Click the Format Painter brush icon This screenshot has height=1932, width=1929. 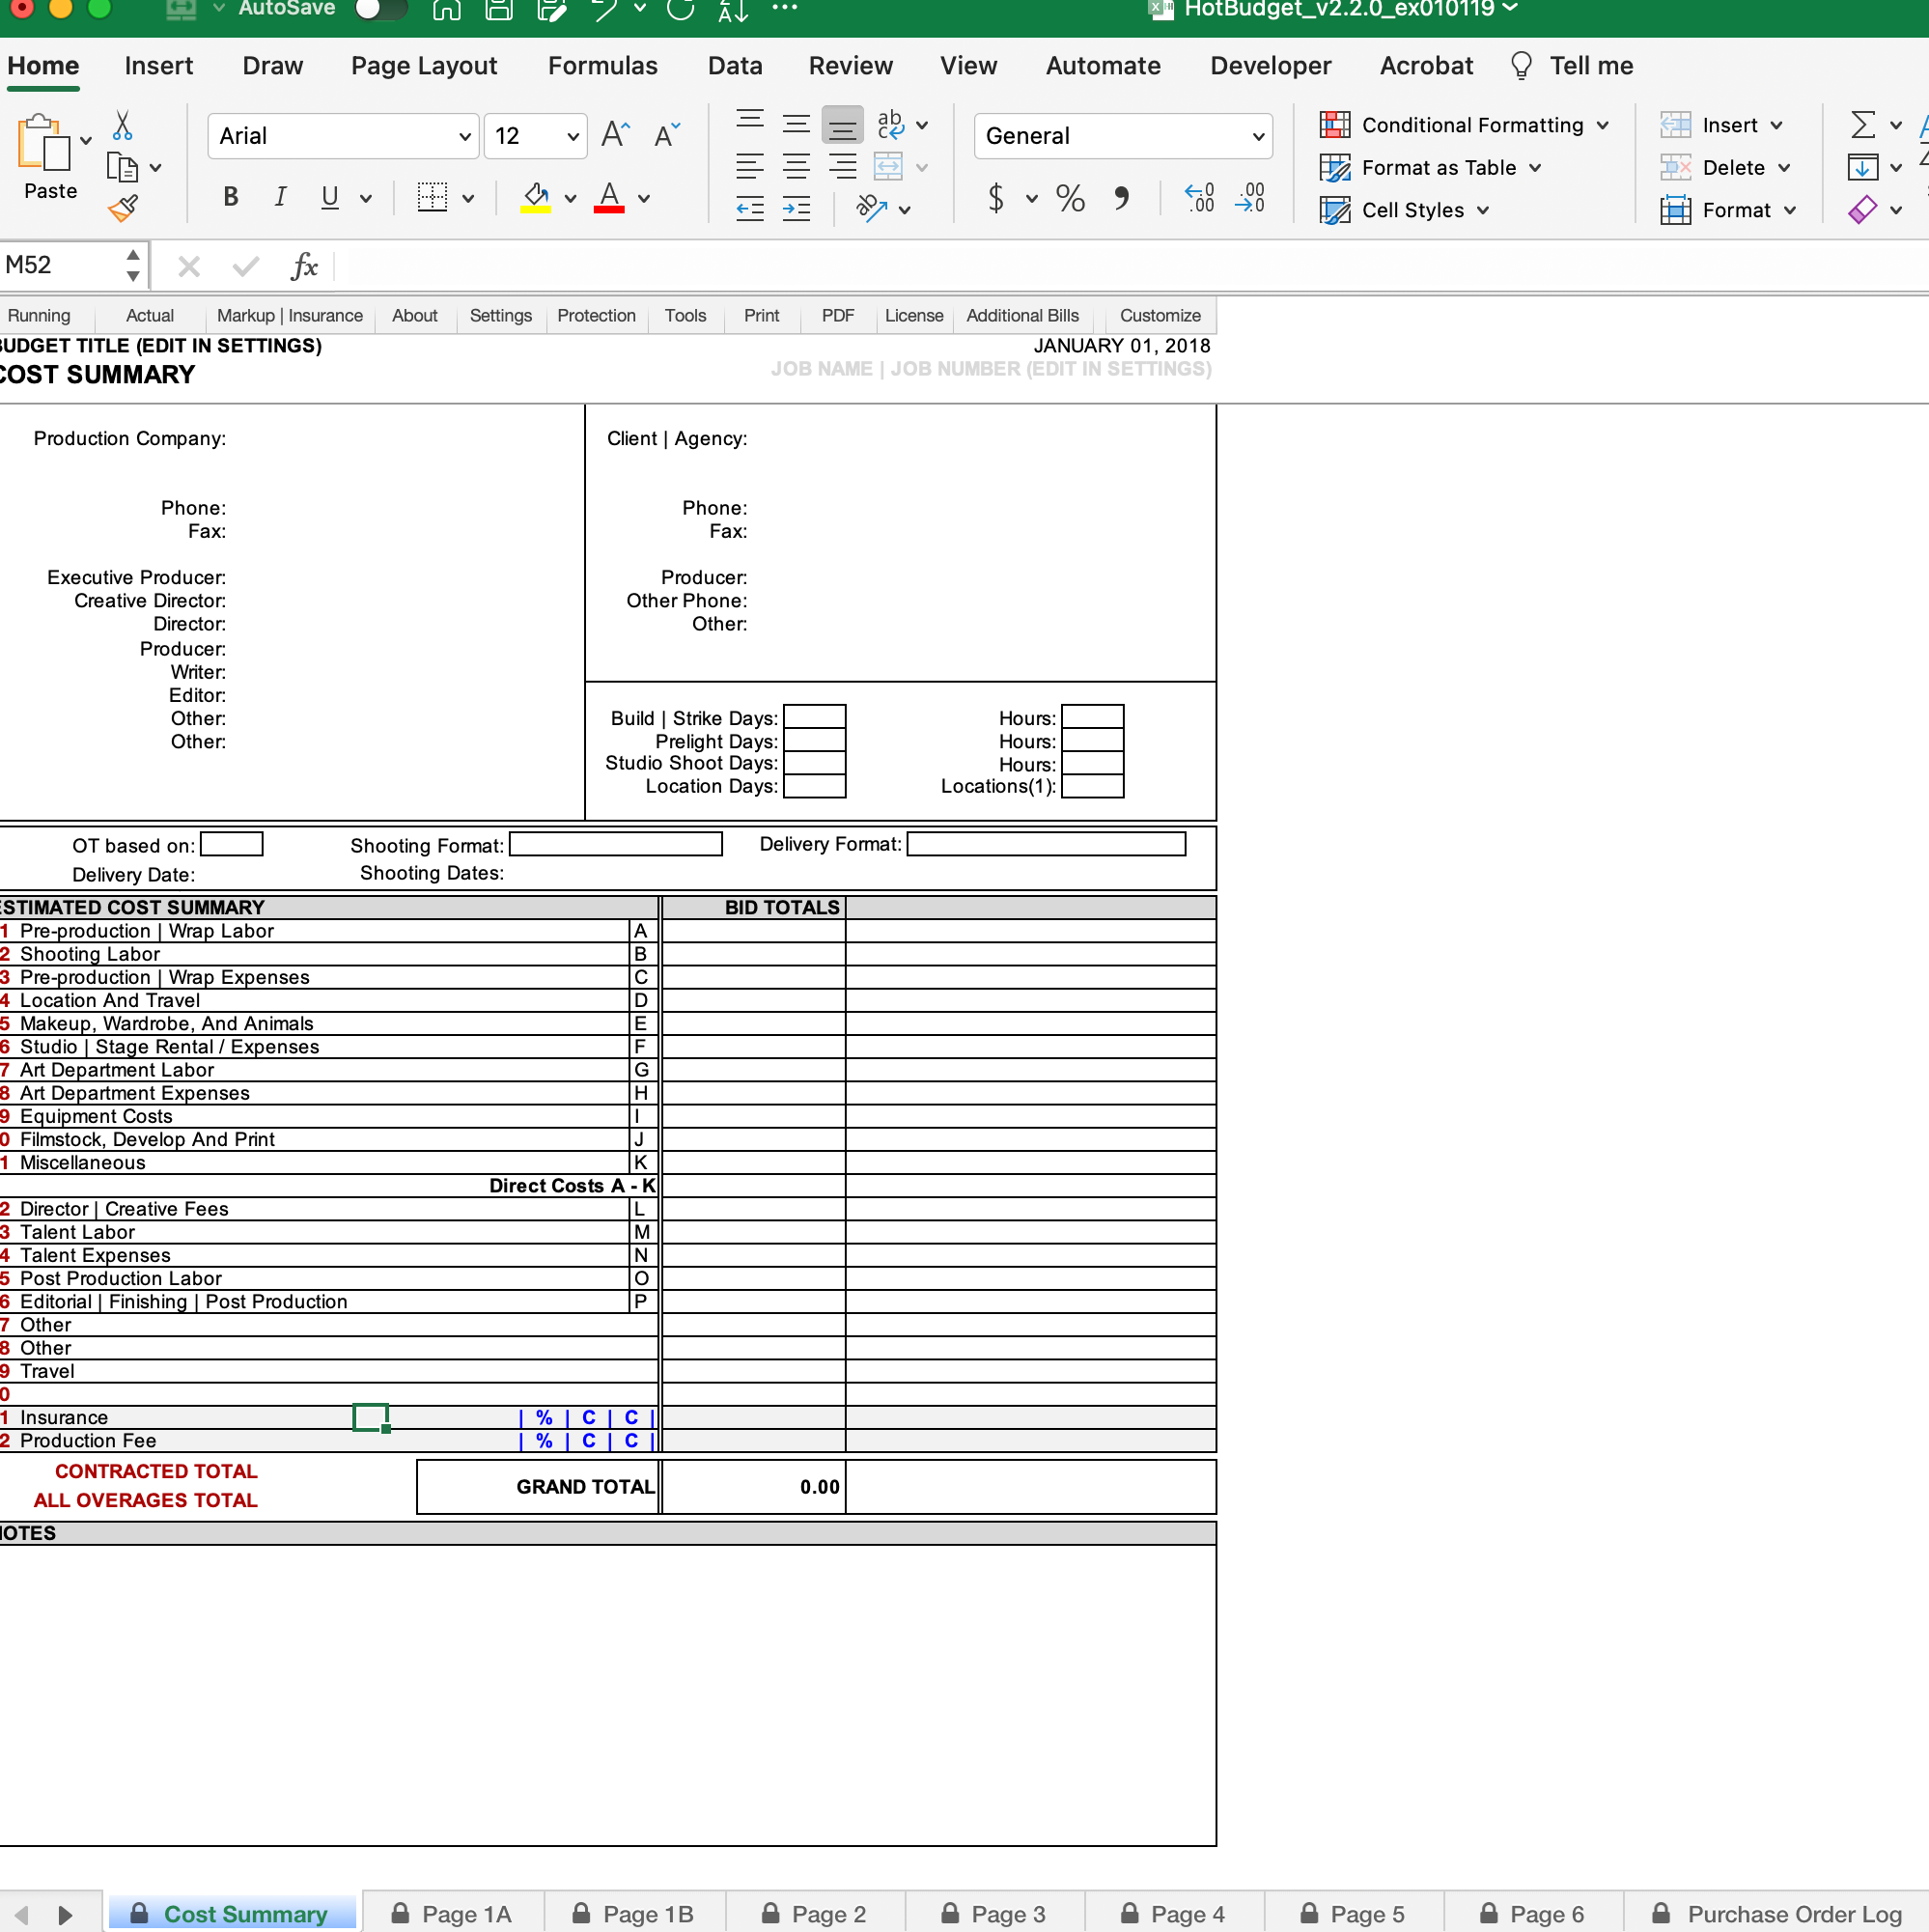click(x=124, y=208)
